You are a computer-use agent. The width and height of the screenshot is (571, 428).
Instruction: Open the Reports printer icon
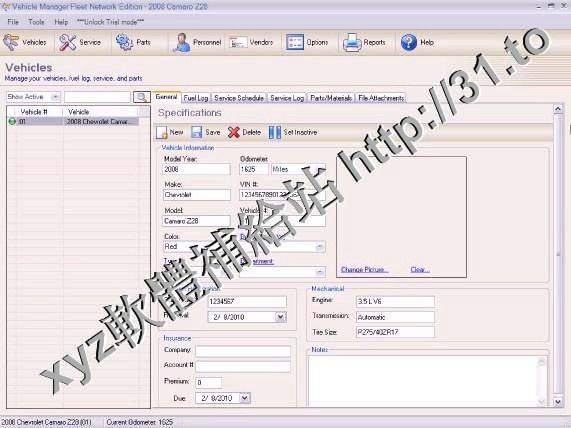point(352,43)
